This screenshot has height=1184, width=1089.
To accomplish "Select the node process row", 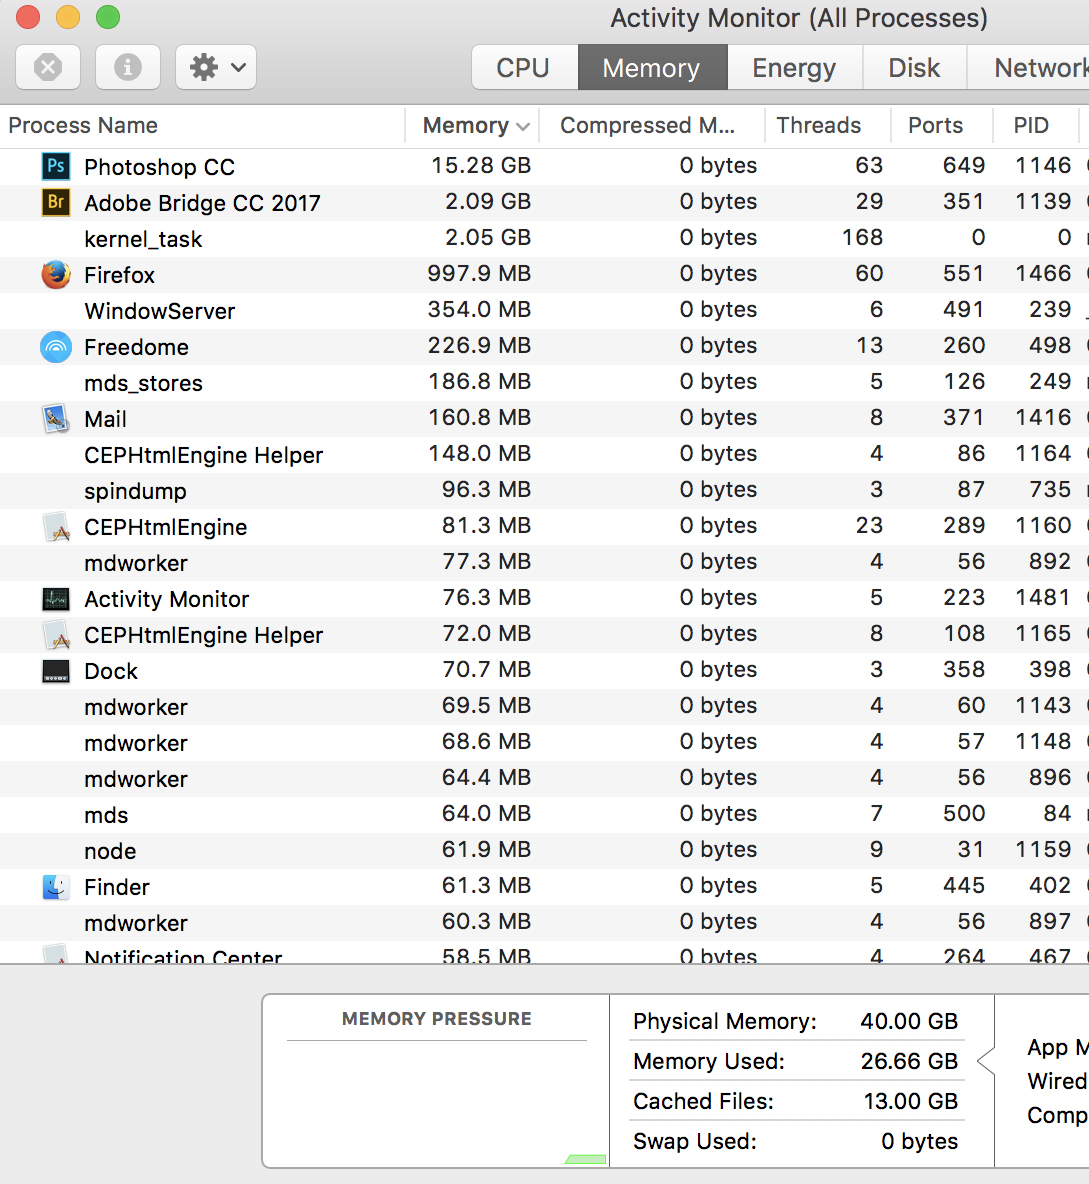I will click(x=544, y=851).
